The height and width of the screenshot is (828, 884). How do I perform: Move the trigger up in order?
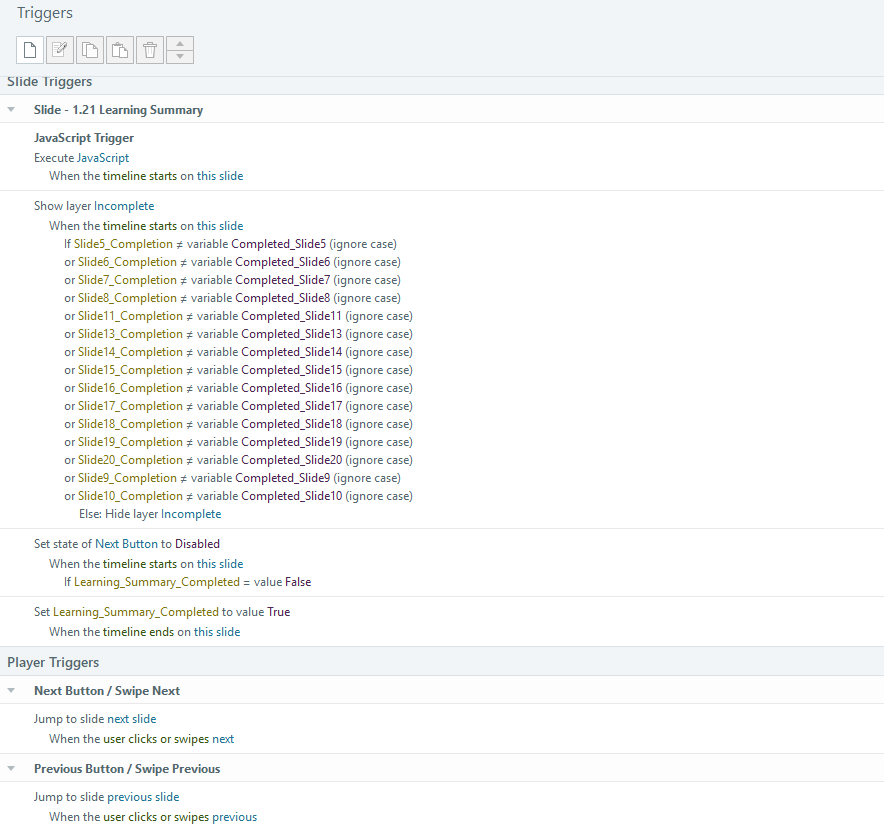point(180,44)
